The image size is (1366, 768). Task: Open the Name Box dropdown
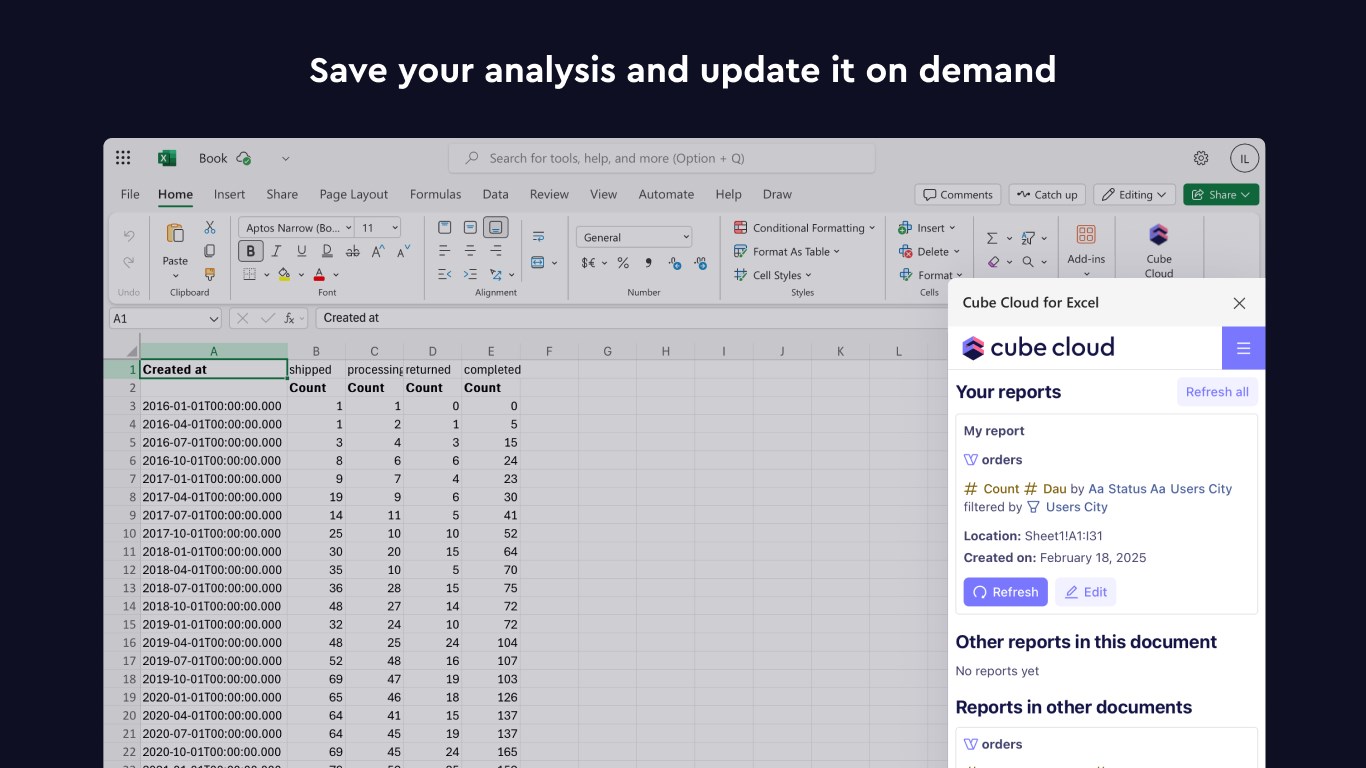point(213,318)
